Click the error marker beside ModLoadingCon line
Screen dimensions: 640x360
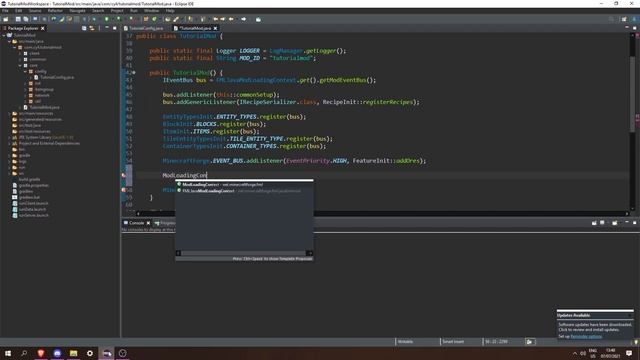pyautogui.click(x=124, y=175)
